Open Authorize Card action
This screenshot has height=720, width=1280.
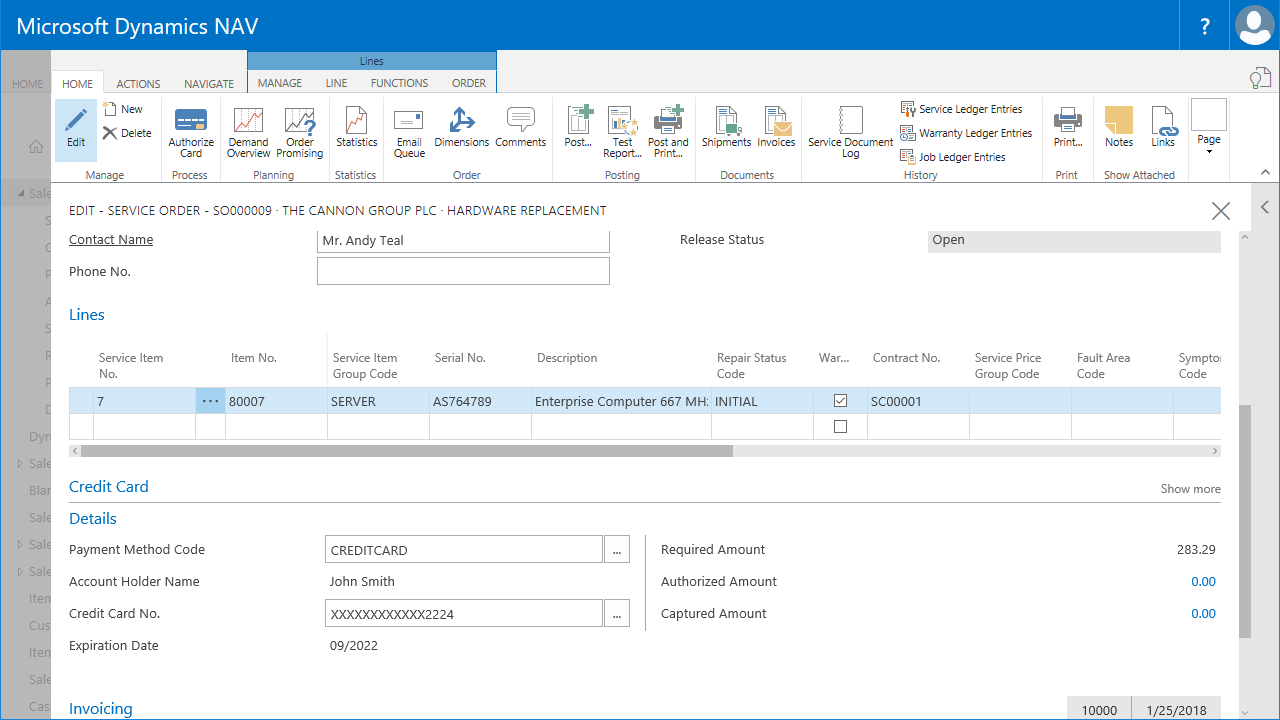coord(191,133)
